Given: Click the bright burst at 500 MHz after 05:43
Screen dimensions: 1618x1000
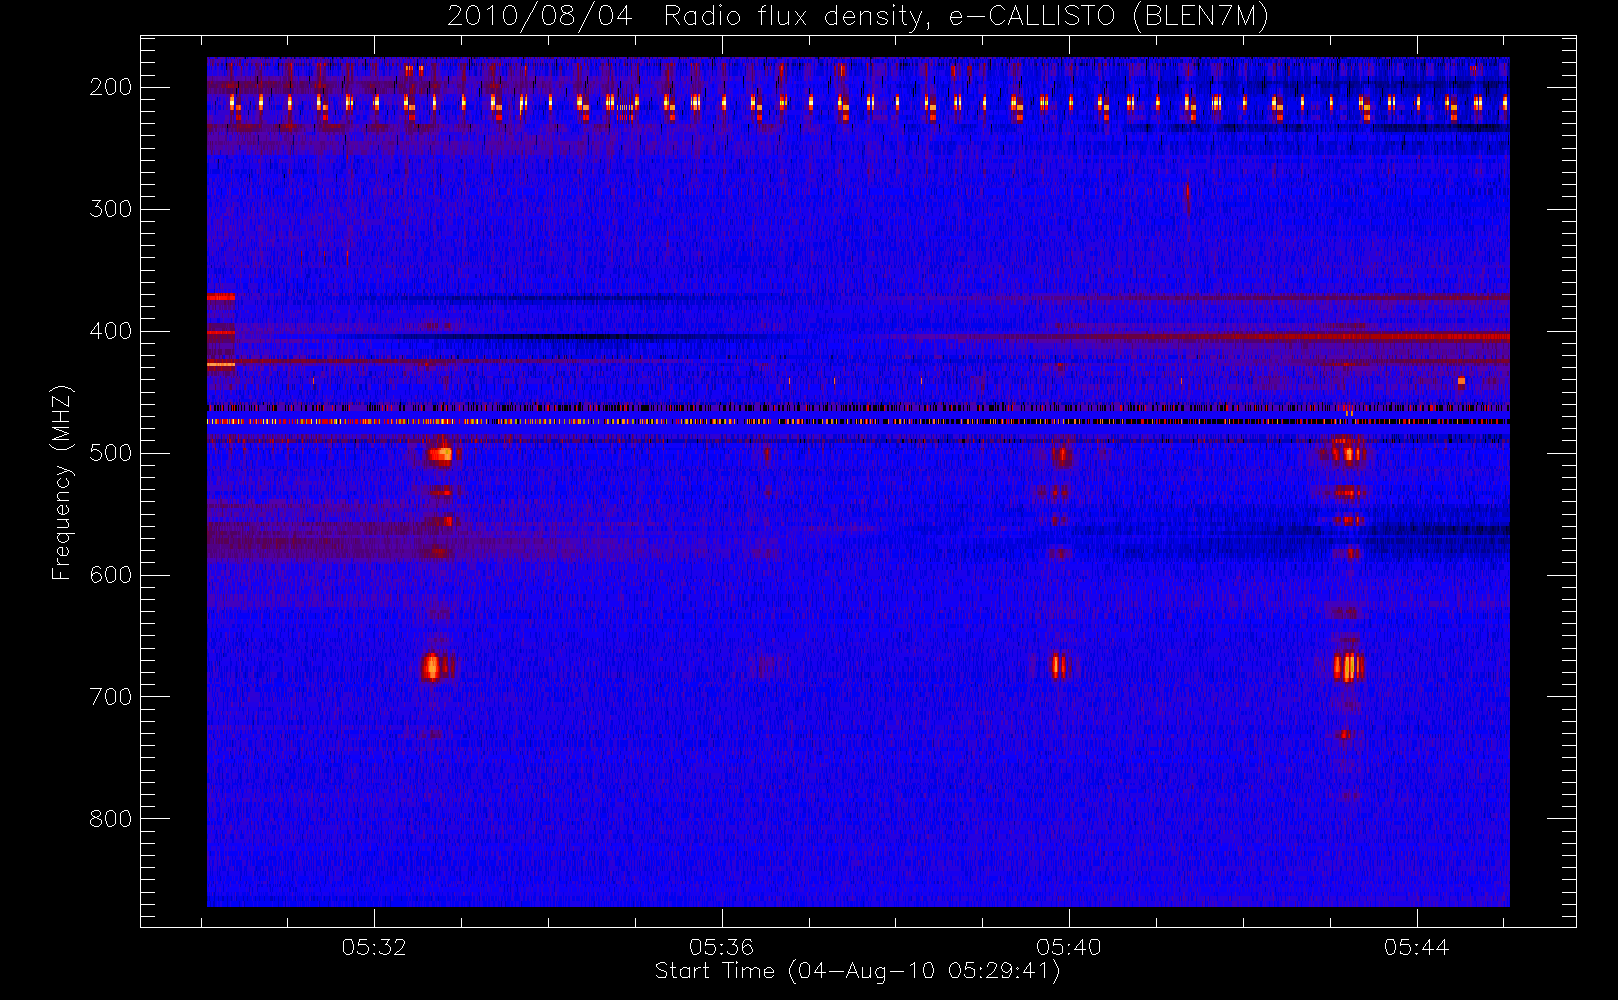Looking at the screenshot, I should pos(1348,454).
